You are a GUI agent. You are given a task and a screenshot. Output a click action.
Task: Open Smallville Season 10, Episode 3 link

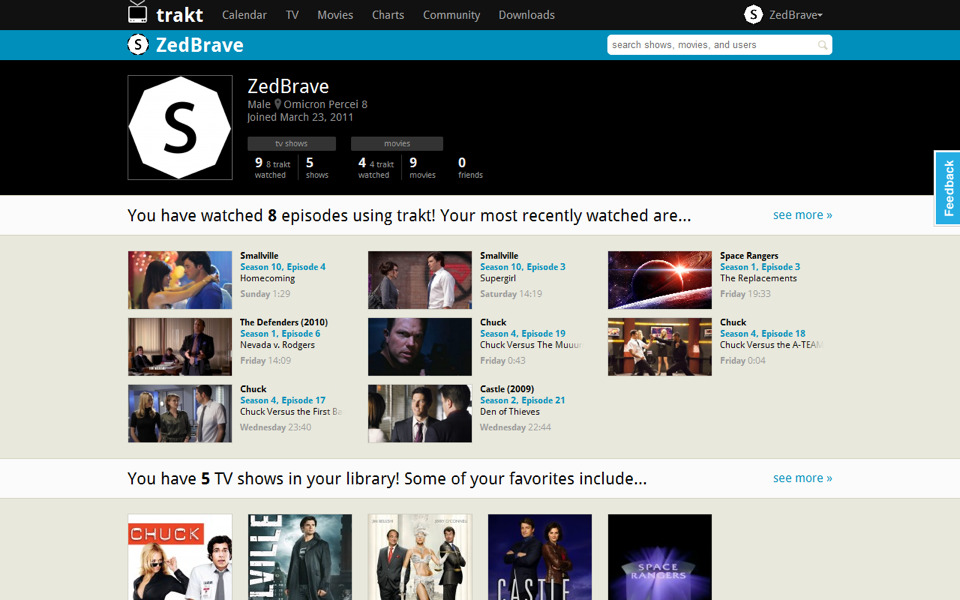pyautogui.click(x=523, y=267)
